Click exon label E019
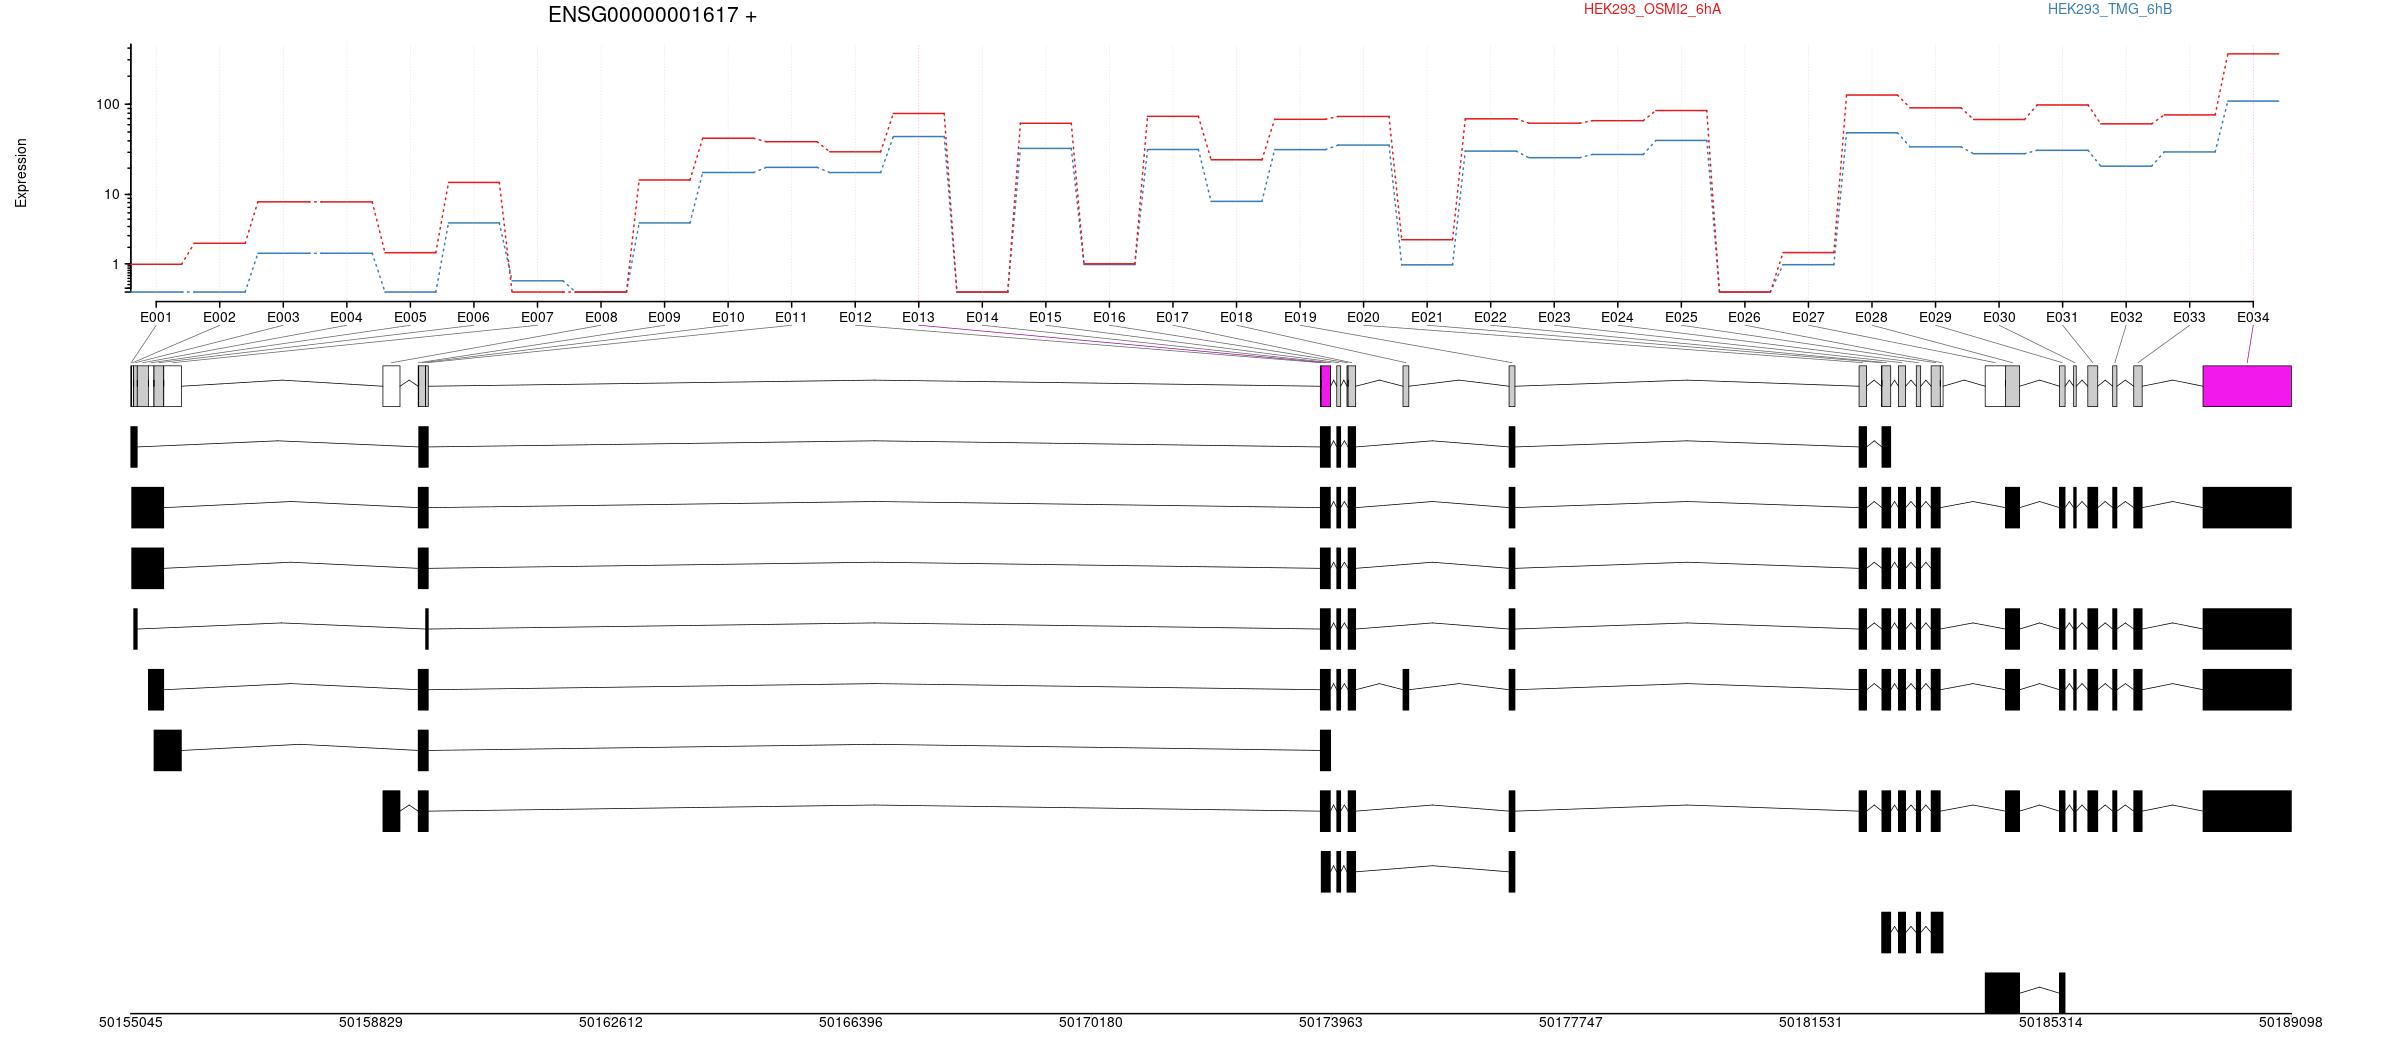Screen dimensions: 2400x1040 point(1300,317)
